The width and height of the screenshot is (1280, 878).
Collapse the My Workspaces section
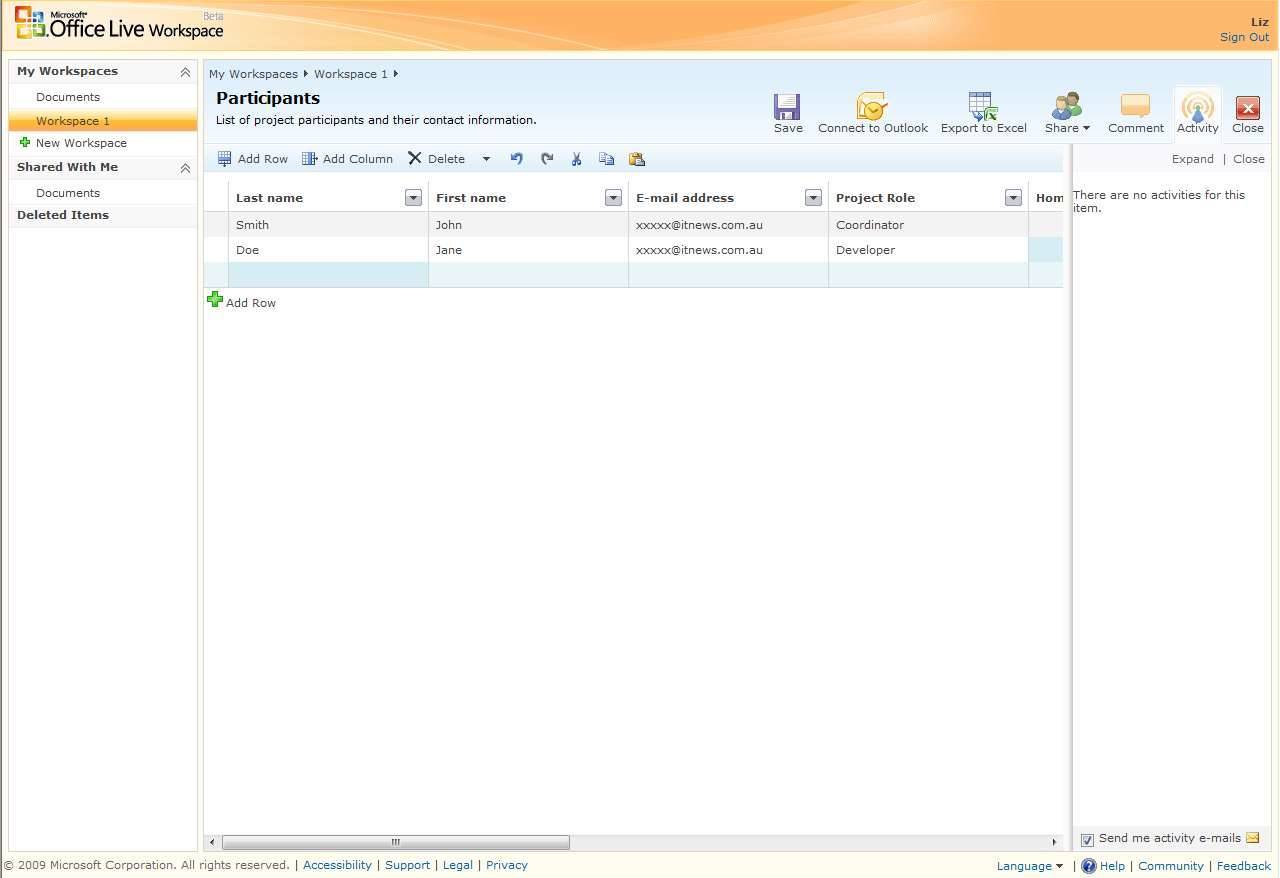(185, 71)
